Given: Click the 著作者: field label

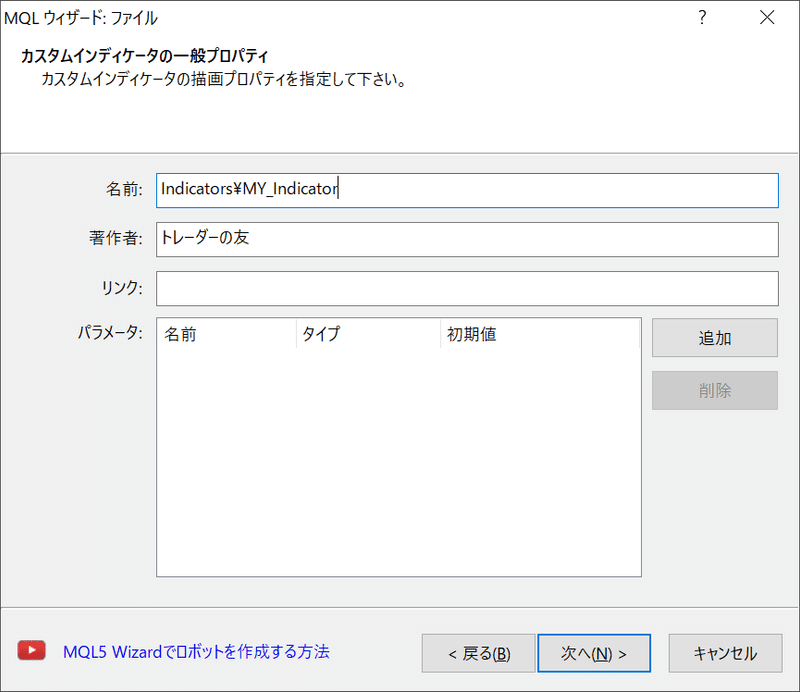Looking at the screenshot, I should pyautogui.click(x=116, y=238).
